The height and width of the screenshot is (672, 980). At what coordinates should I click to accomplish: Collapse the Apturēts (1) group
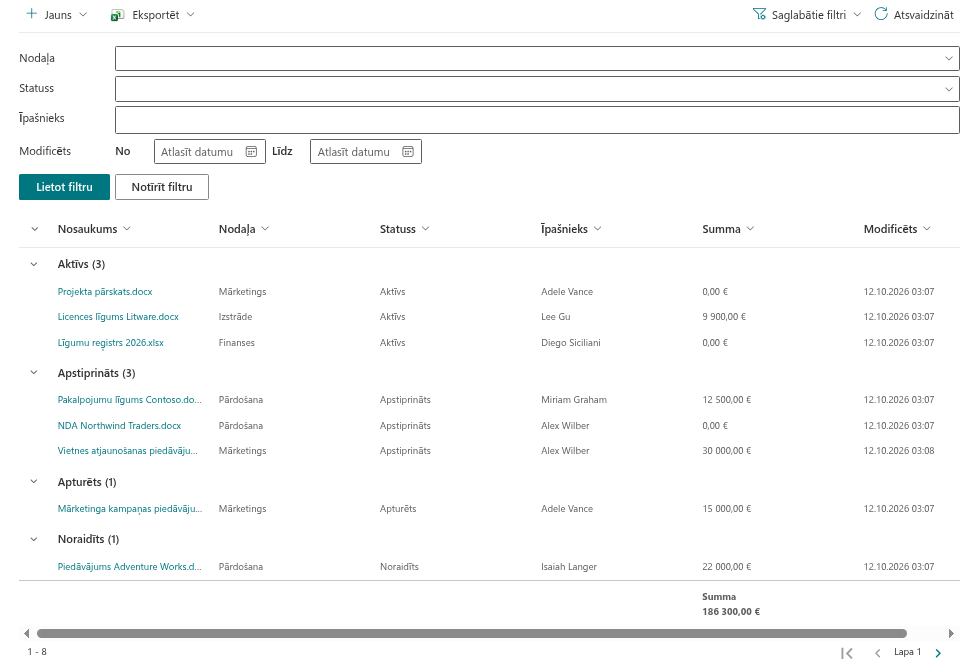coord(34,482)
